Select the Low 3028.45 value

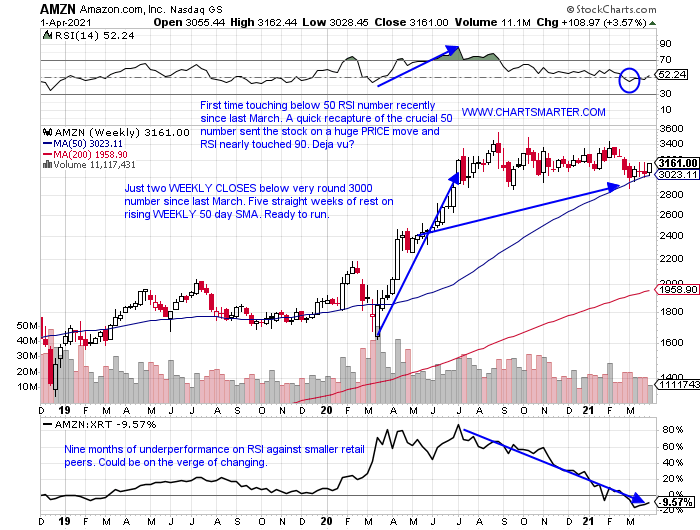click(335, 22)
